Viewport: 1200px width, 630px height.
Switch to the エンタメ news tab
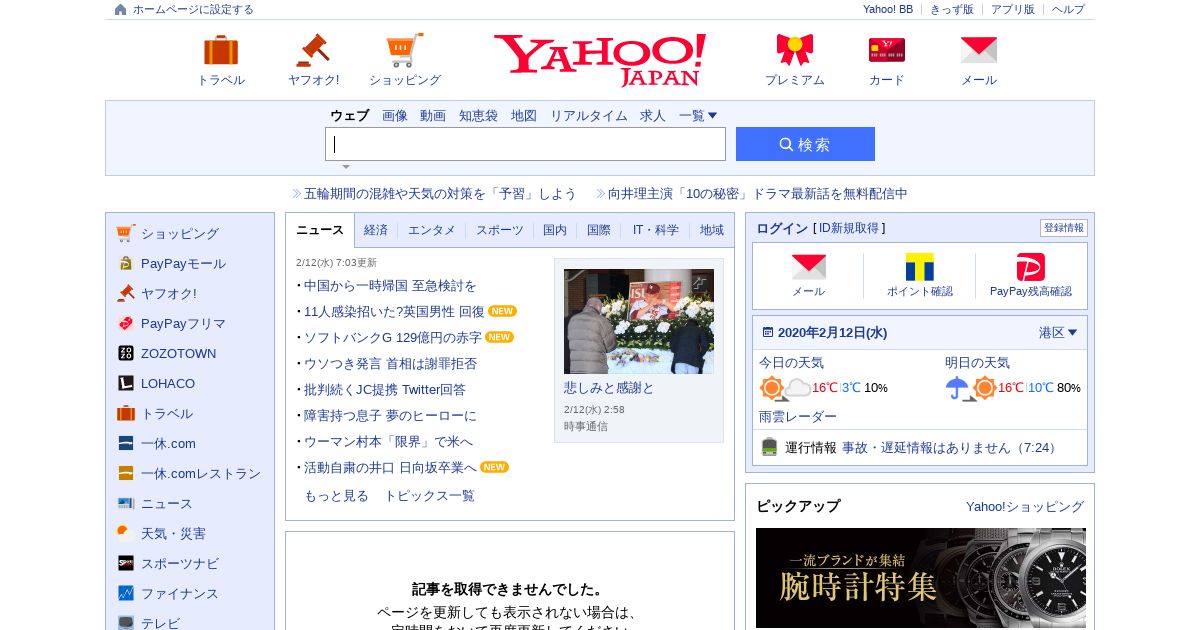click(x=432, y=230)
